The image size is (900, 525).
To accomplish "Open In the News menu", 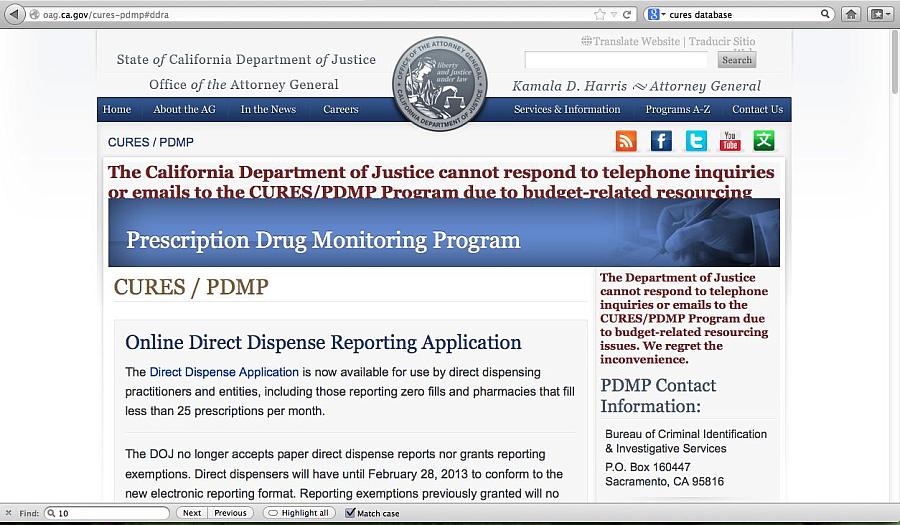I will 268,109.
